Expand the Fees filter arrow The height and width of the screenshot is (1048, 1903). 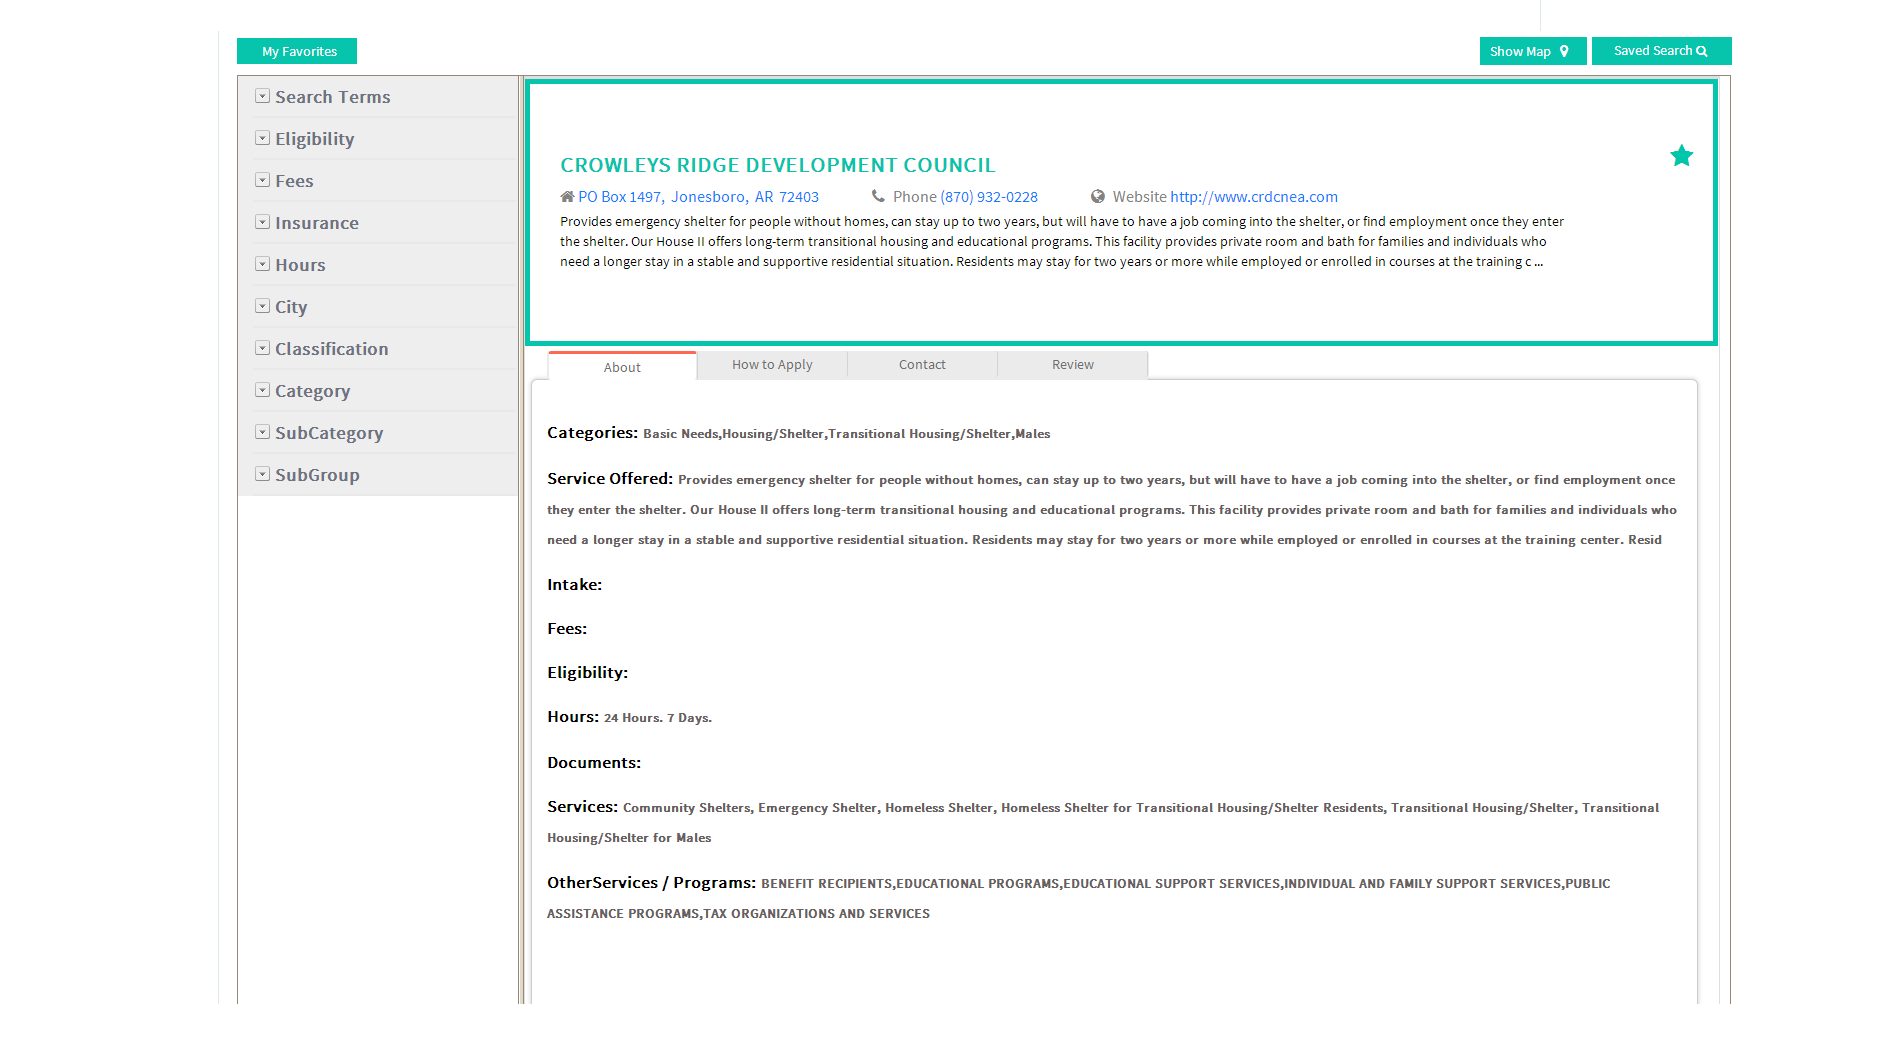pos(262,180)
